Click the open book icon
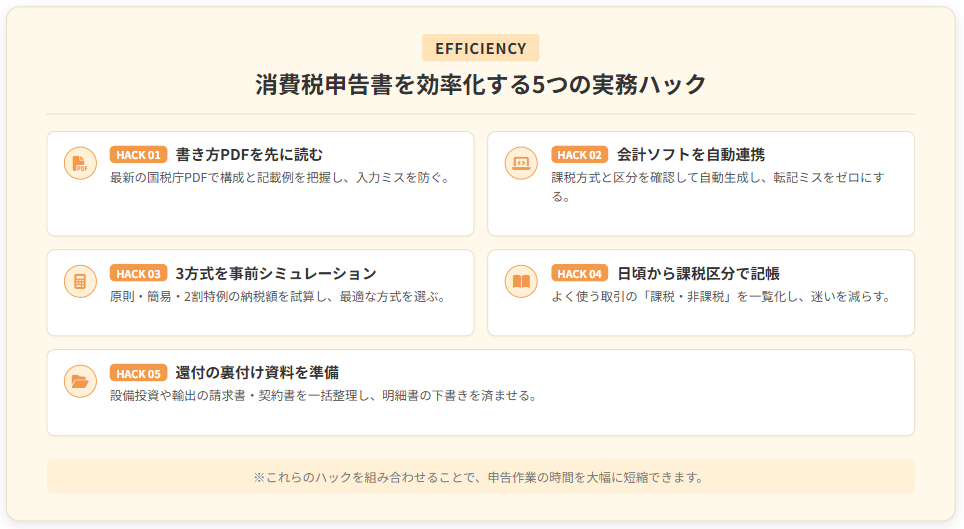The height and width of the screenshot is (529, 964). coord(521,282)
